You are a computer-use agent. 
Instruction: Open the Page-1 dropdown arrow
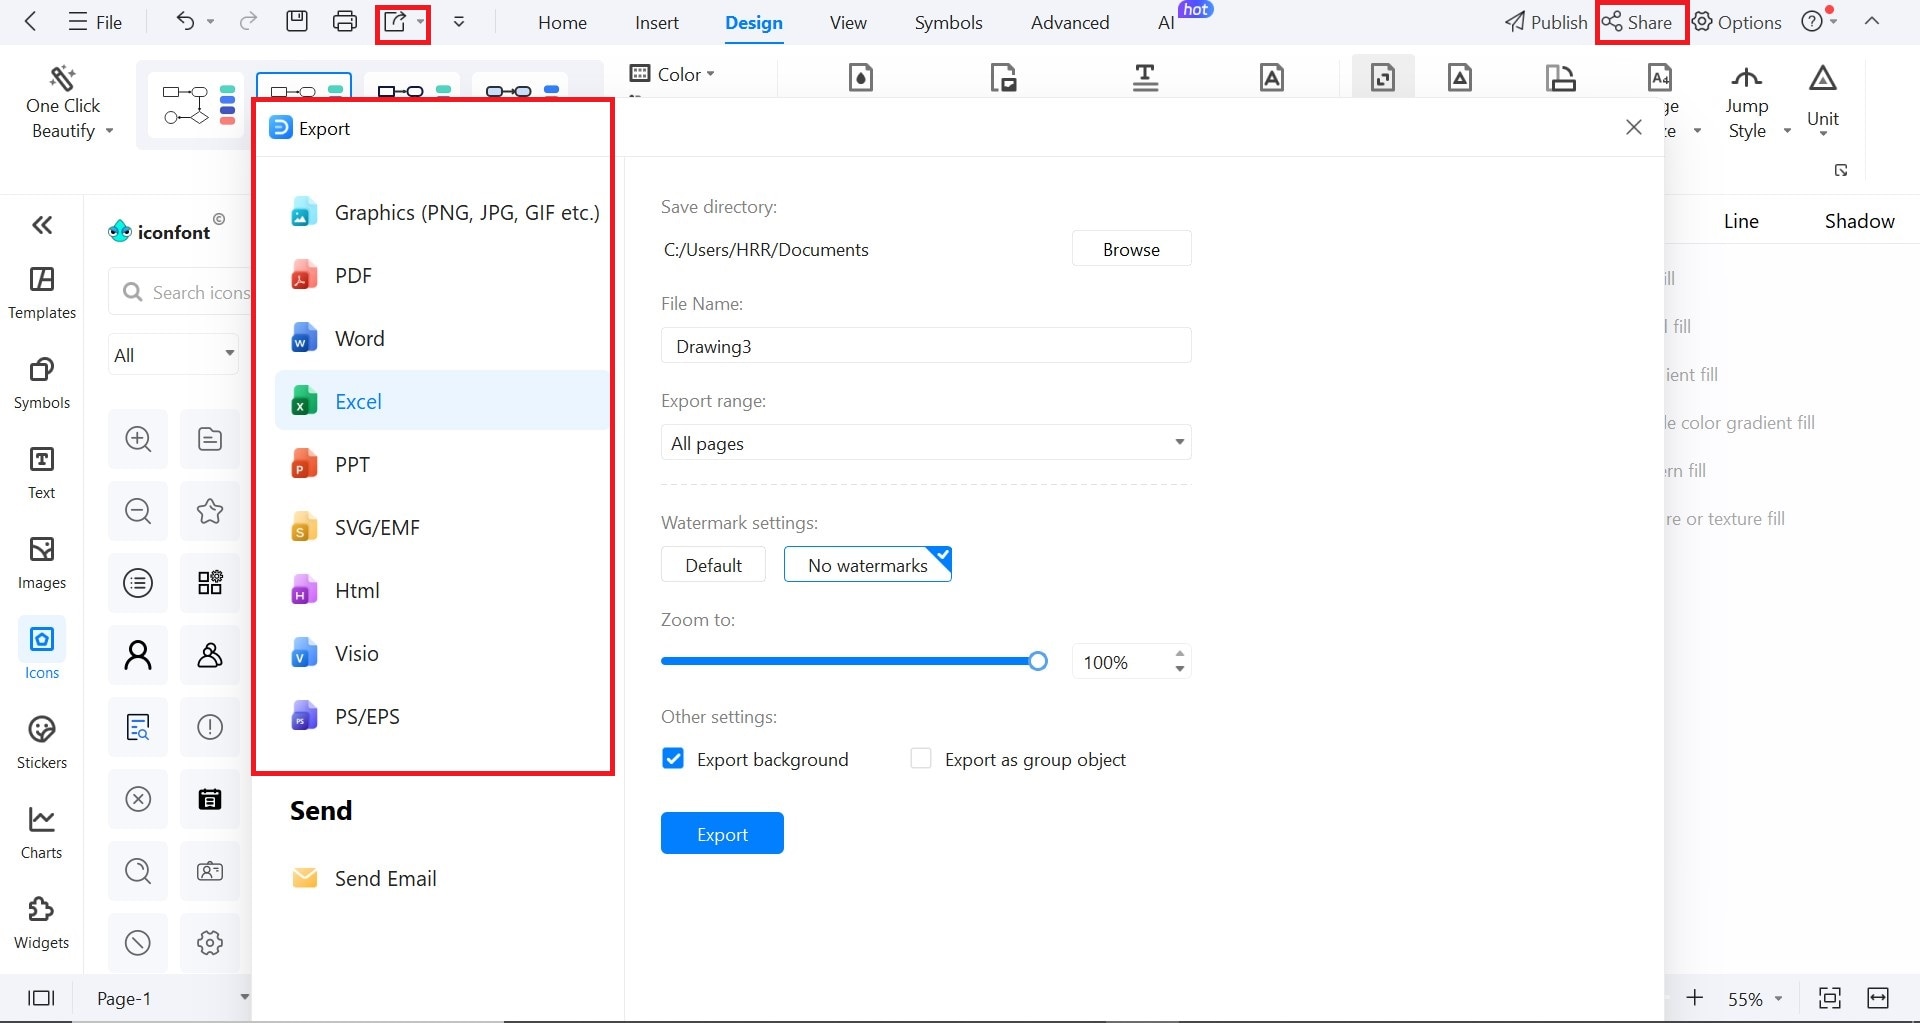pos(244,997)
